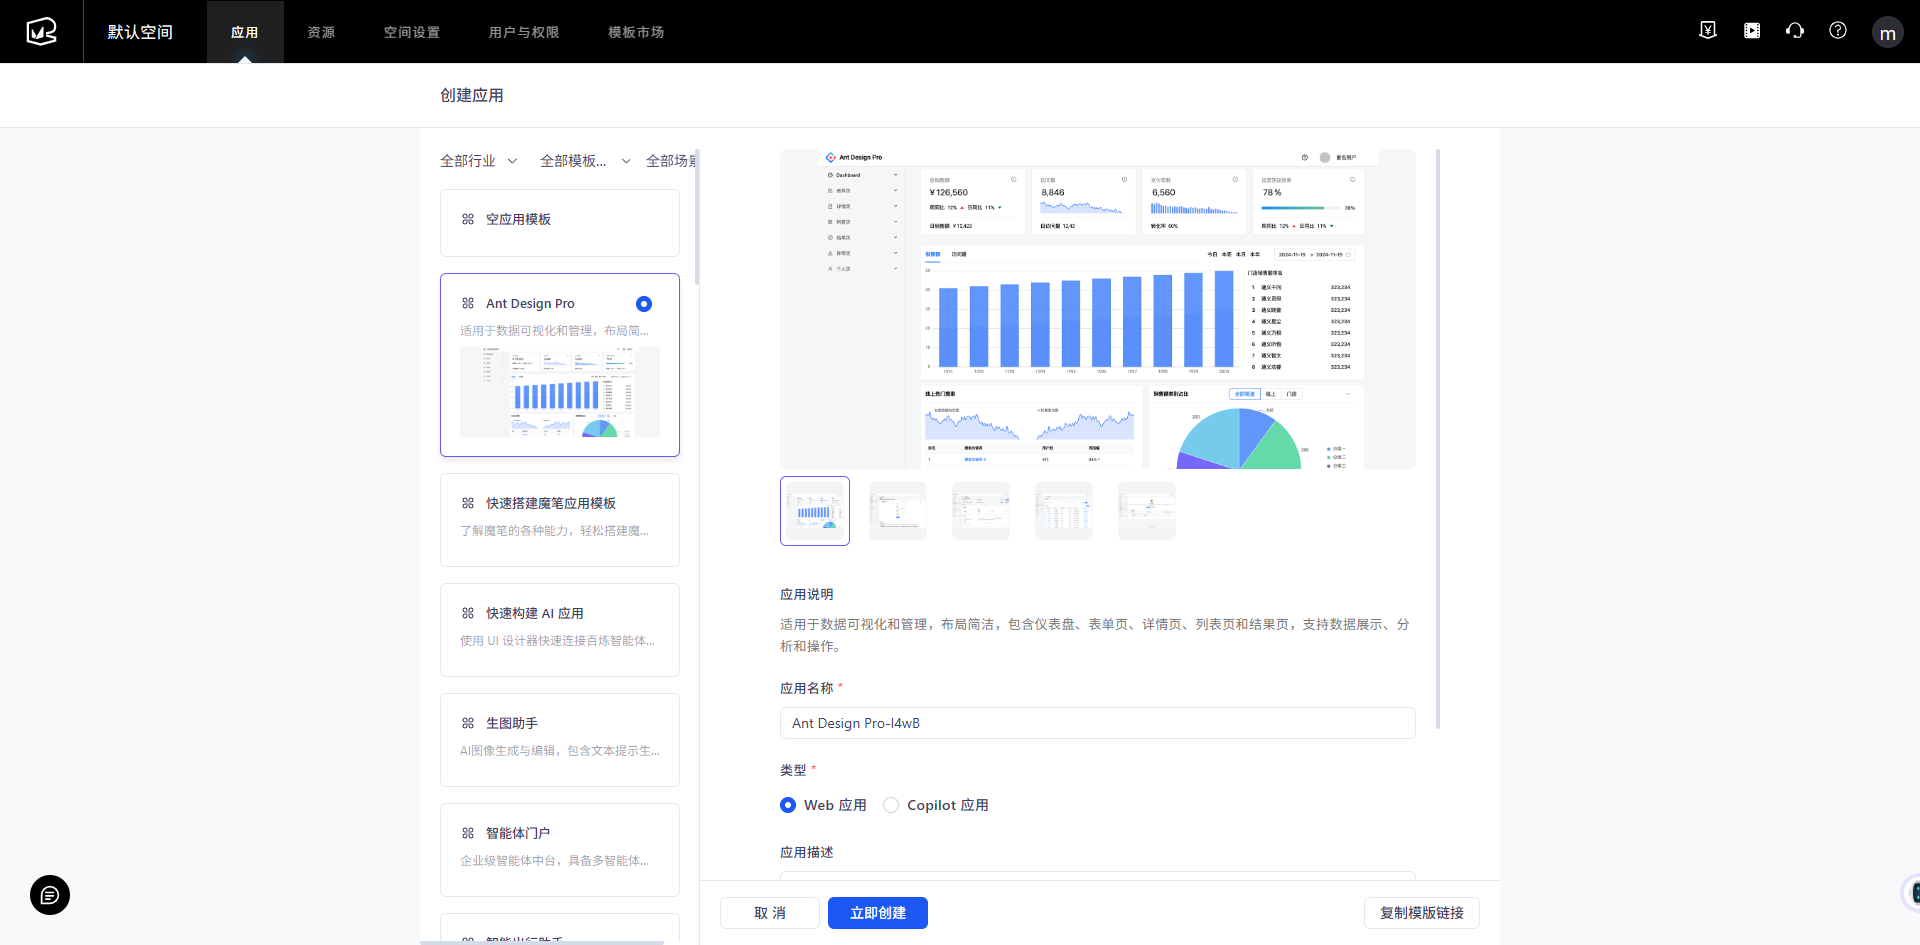Select the fourth preview thumbnail
1920x945 pixels.
pos(1064,511)
